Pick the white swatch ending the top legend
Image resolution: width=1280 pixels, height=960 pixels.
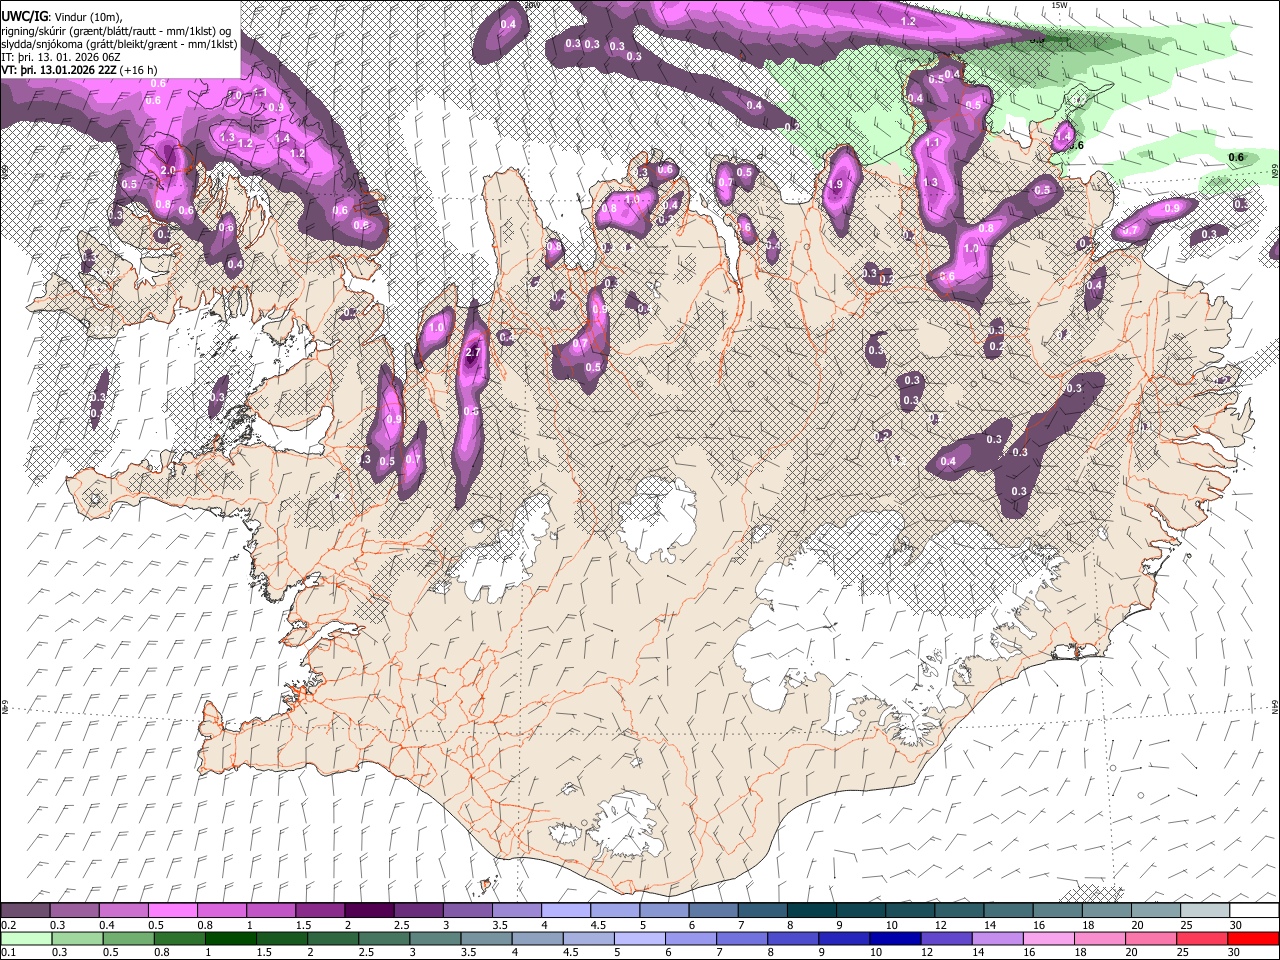(x=1253, y=910)
